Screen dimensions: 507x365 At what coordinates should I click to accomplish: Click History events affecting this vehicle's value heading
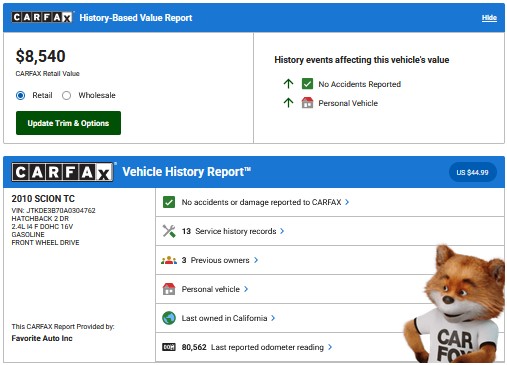click(x=362, y=60)
